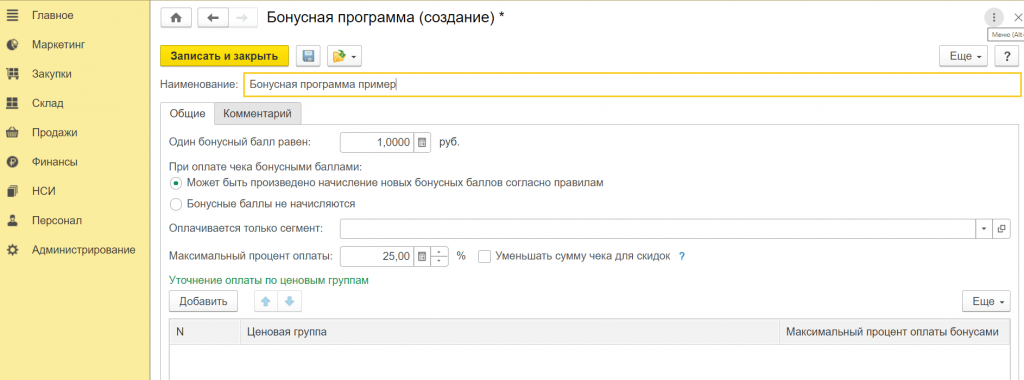1024x380 pixels.
Task: Click the Маркетинг pie chart icon
Action: 12,44
